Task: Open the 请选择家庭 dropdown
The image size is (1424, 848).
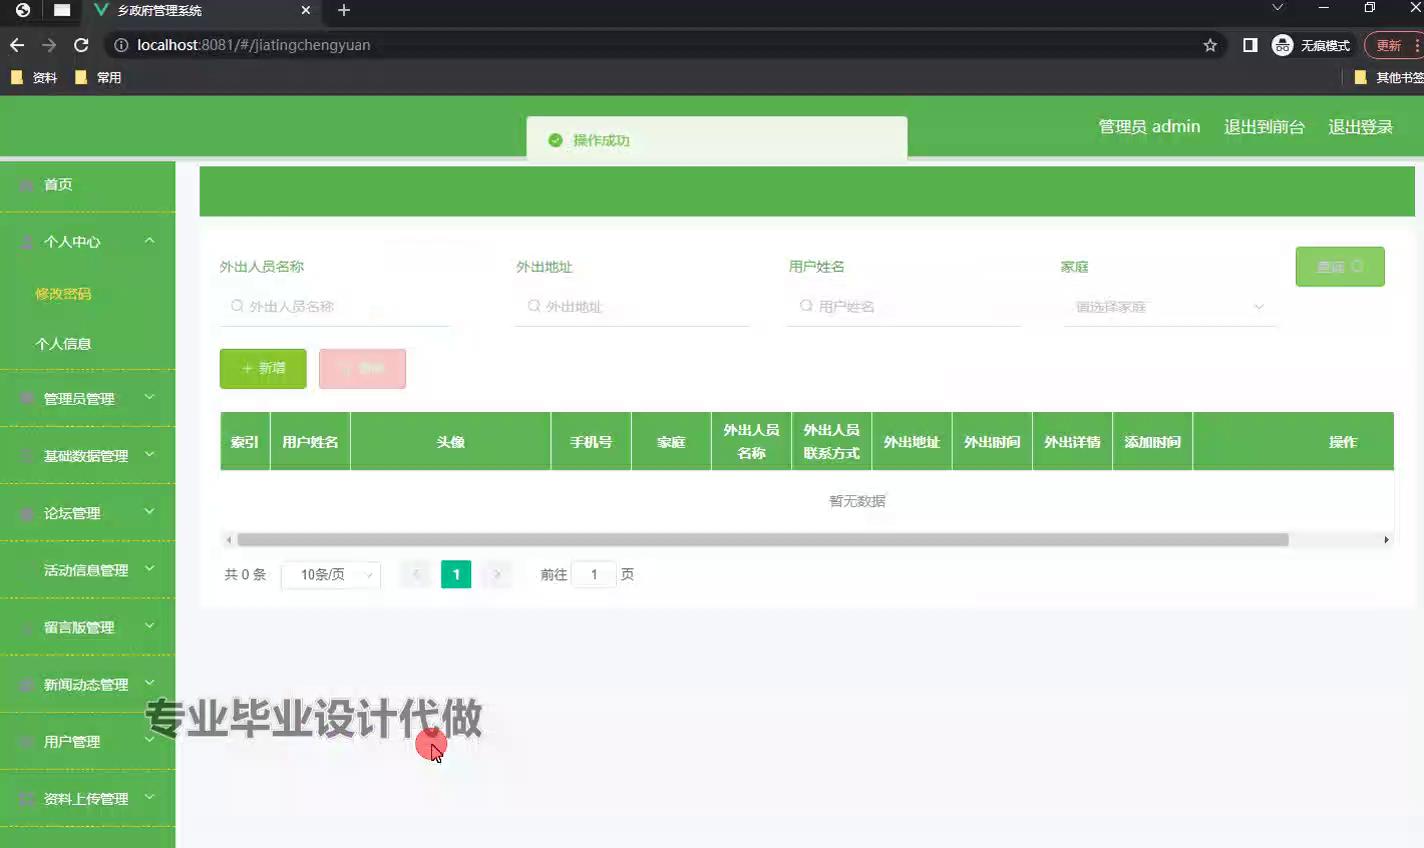Action: (1169, 307)
